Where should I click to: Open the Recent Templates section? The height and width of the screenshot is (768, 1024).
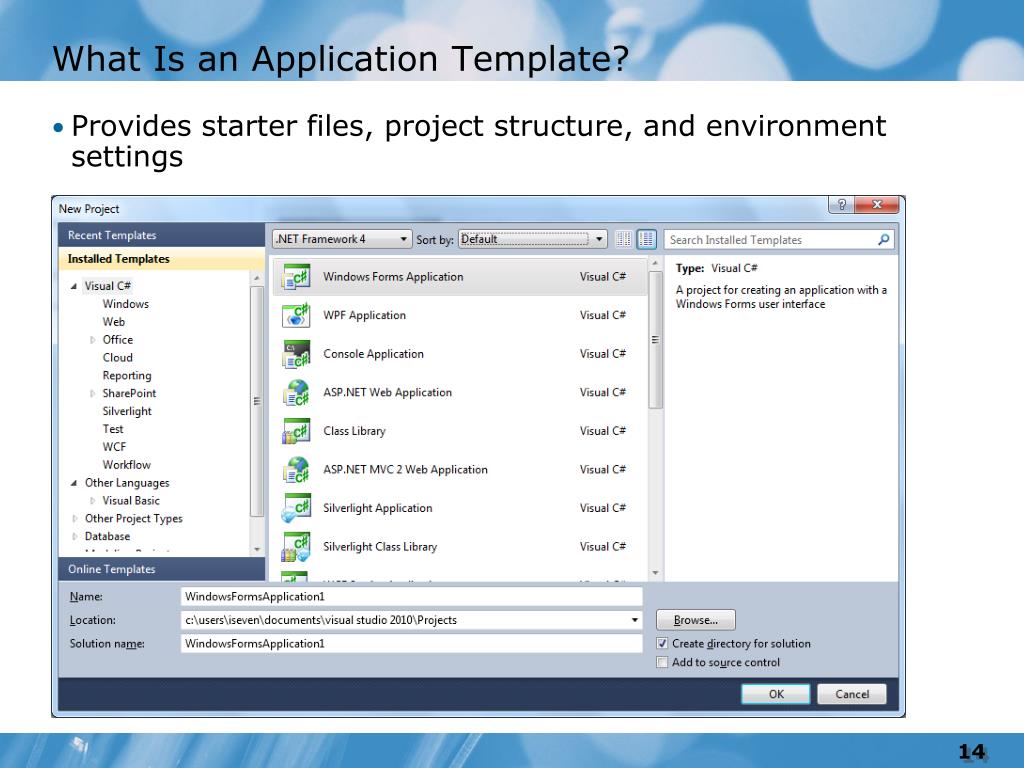point(161,235)
